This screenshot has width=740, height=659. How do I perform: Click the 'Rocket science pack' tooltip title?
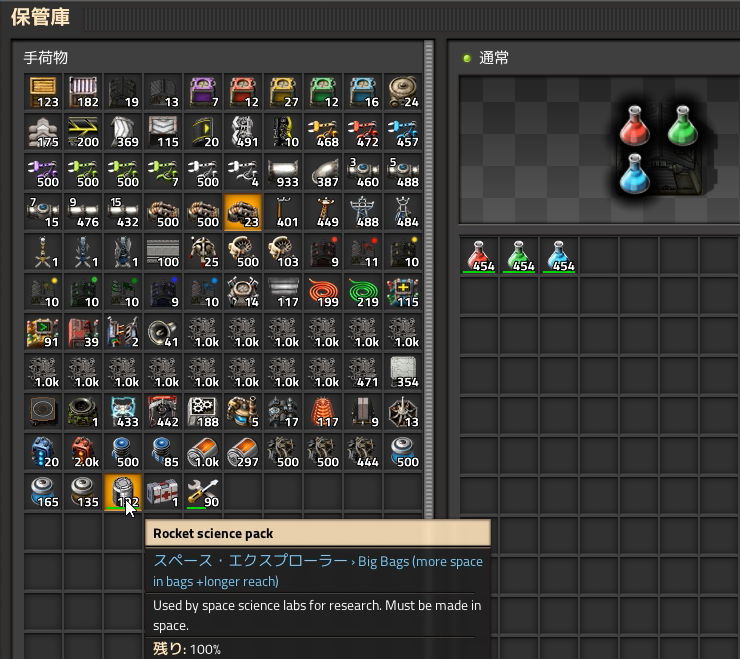point(213,533)
